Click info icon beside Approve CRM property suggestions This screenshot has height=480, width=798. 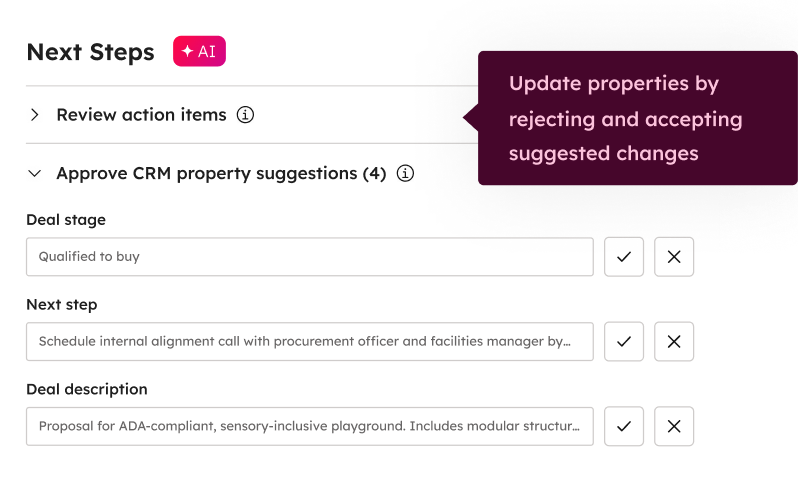pyautogui.click(x=405, y=174)
